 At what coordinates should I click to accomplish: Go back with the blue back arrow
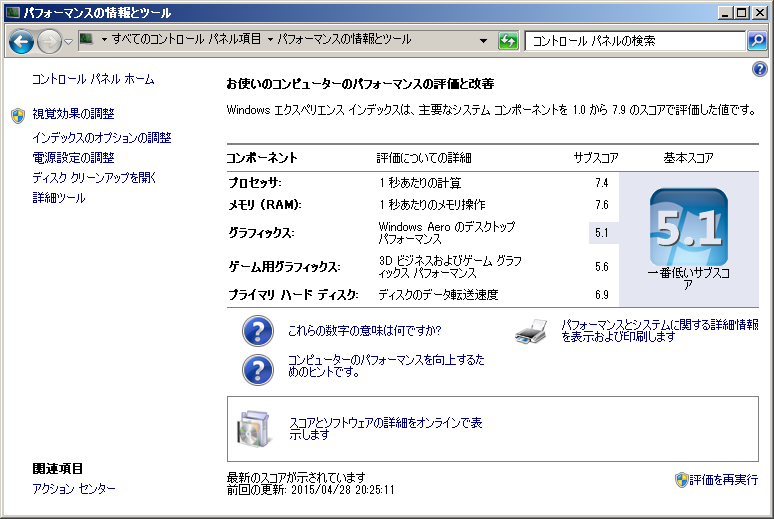(x=21, y=41)
